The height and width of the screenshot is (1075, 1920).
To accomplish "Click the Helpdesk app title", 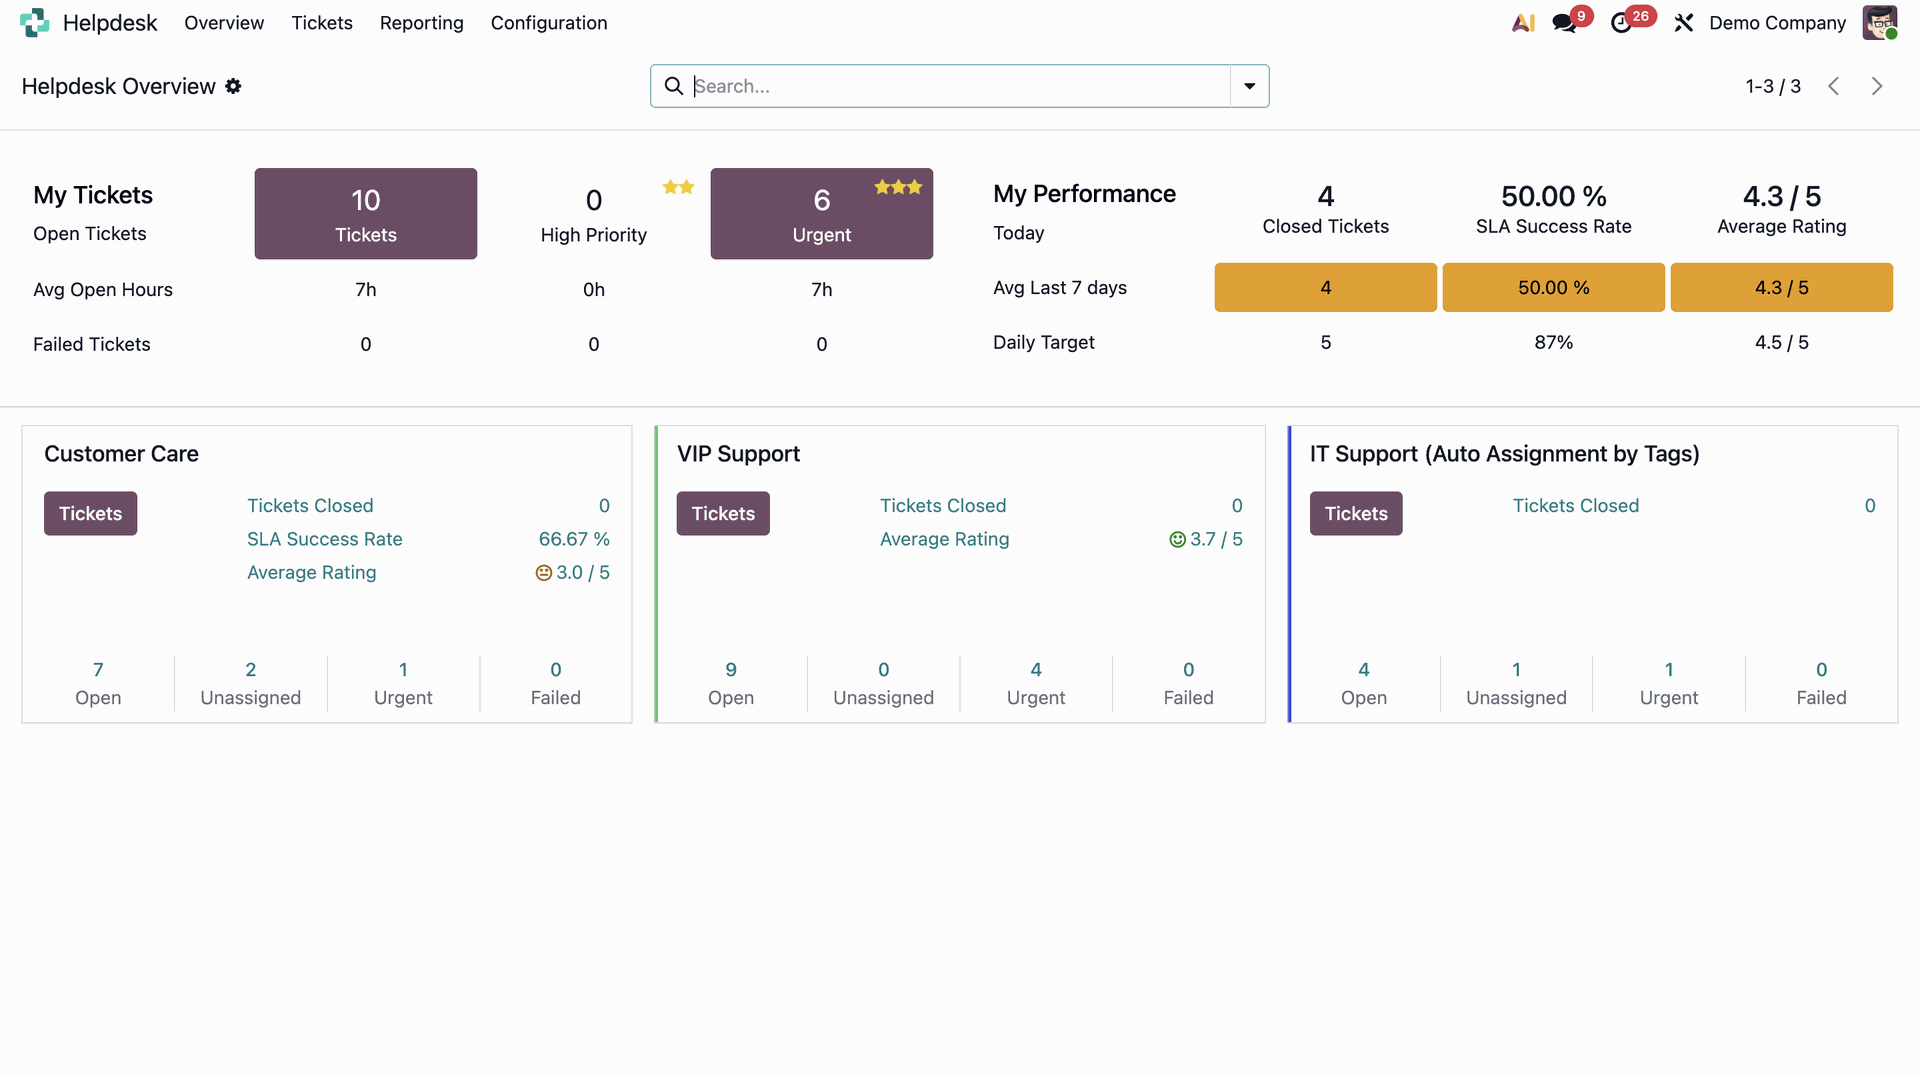I will (110, 22).
